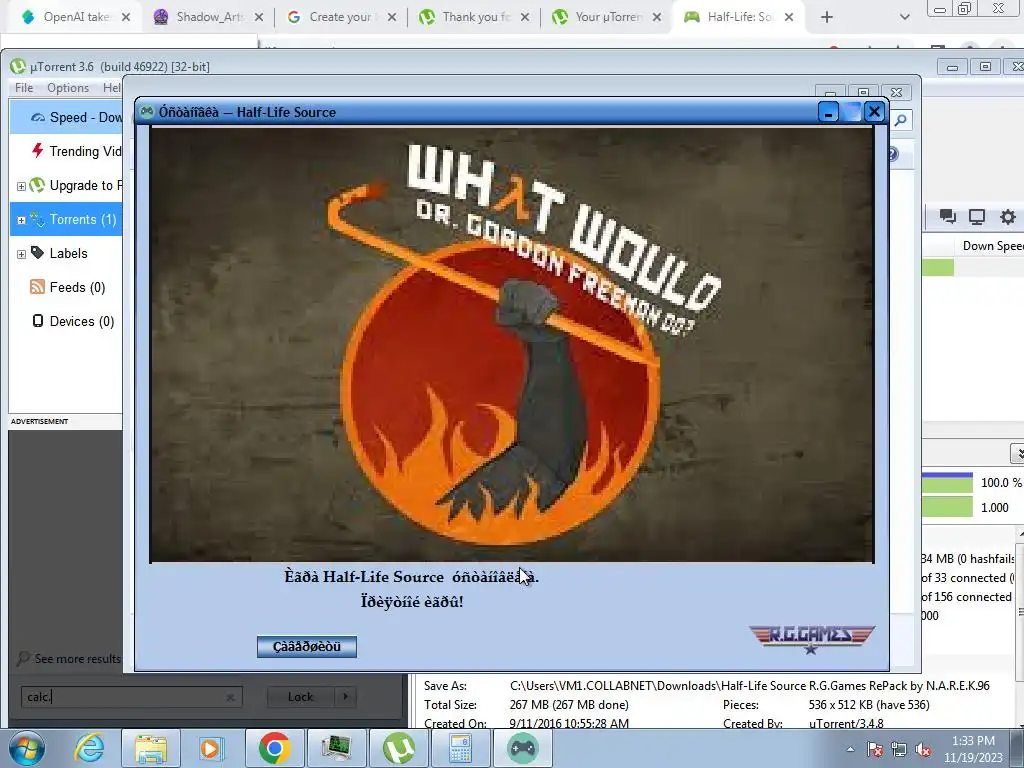This screenshot has height=768, width=1024.
Task: Open a new browser tab
Action: (x=827, y=18)
